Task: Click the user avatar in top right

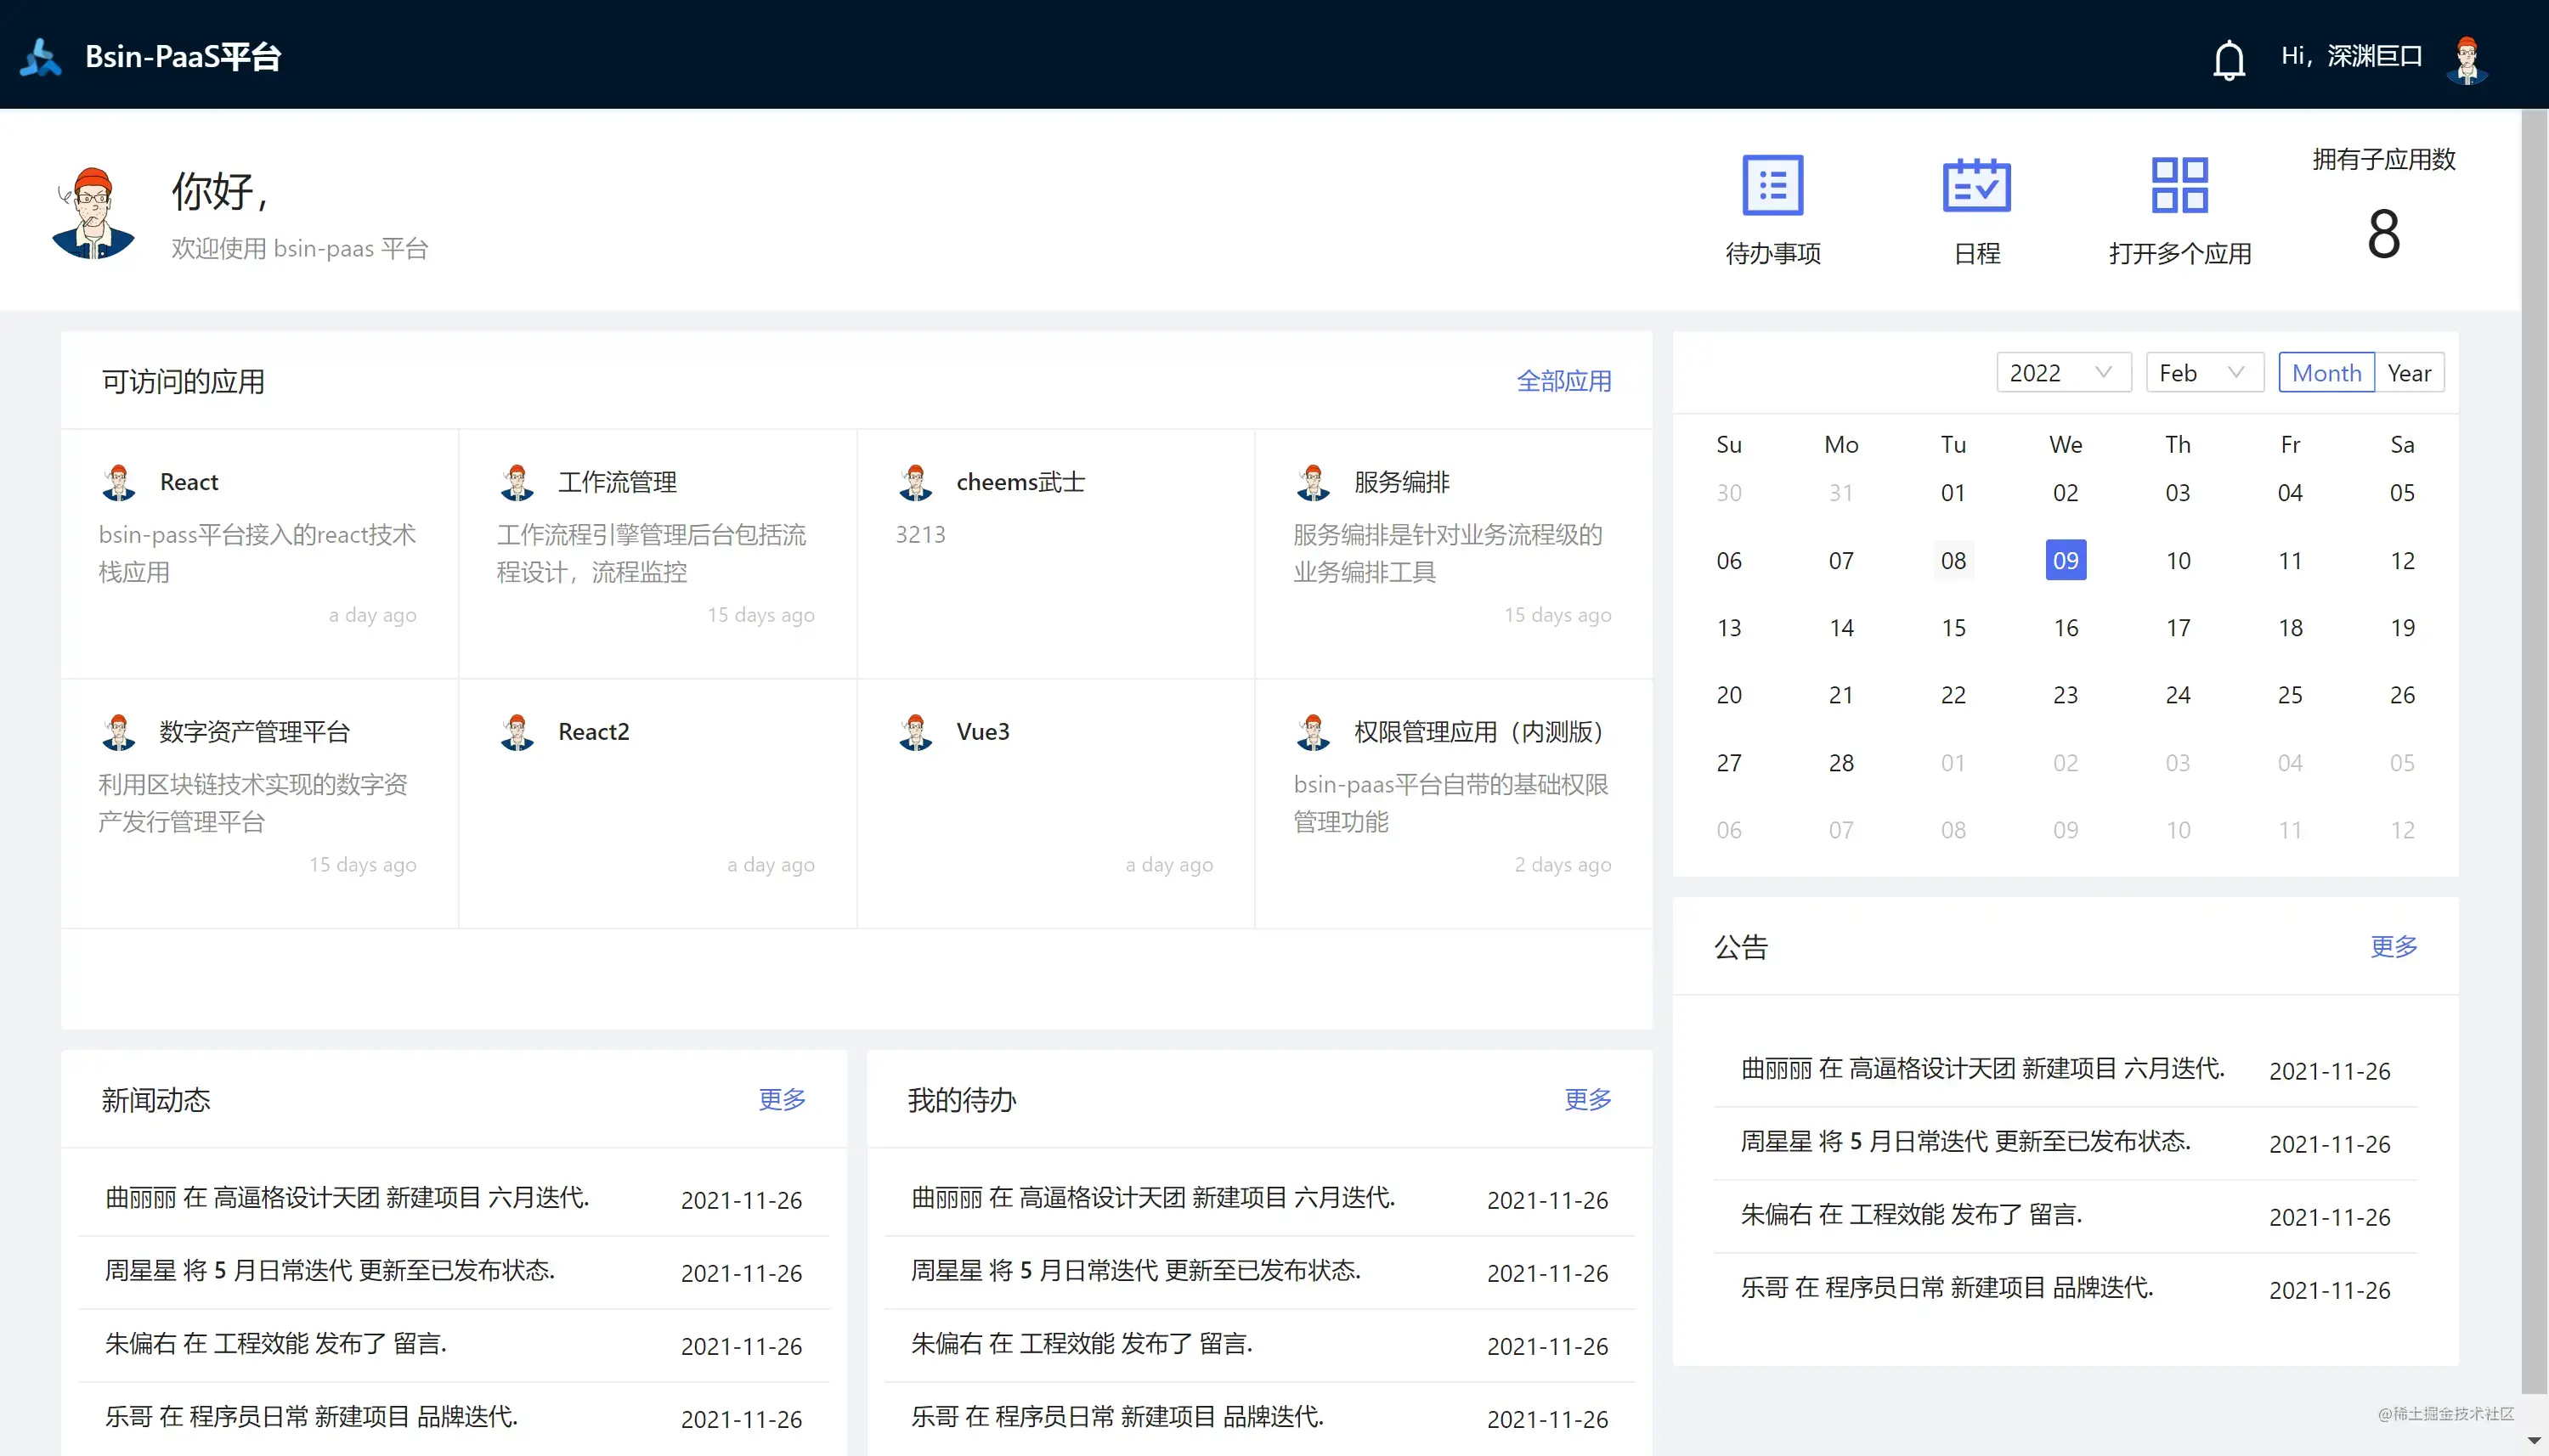Action: coord(2468,57)
